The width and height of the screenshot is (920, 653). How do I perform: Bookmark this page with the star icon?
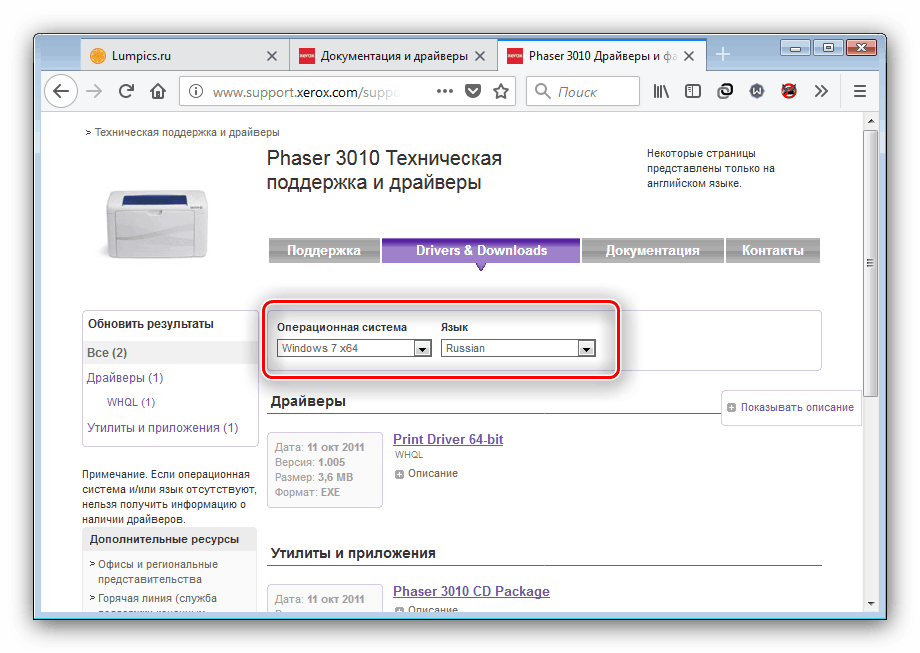(501, 91)
